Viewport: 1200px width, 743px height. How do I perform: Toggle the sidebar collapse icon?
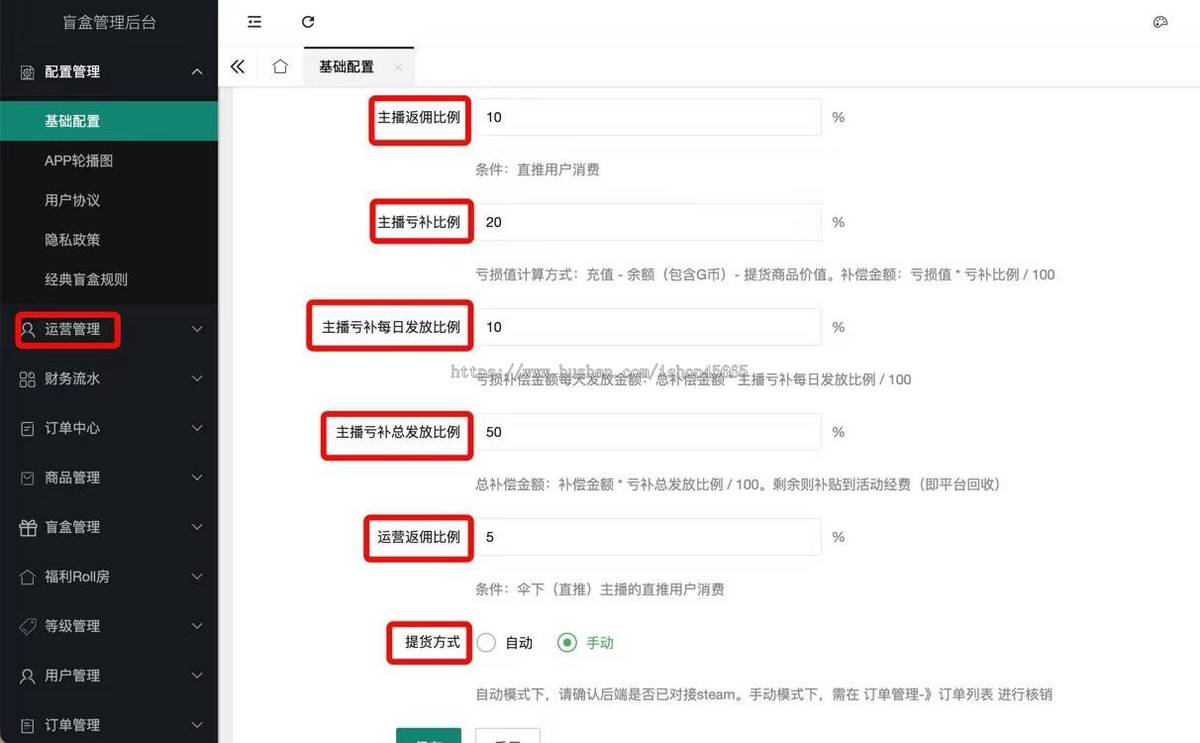click(254, 22)
